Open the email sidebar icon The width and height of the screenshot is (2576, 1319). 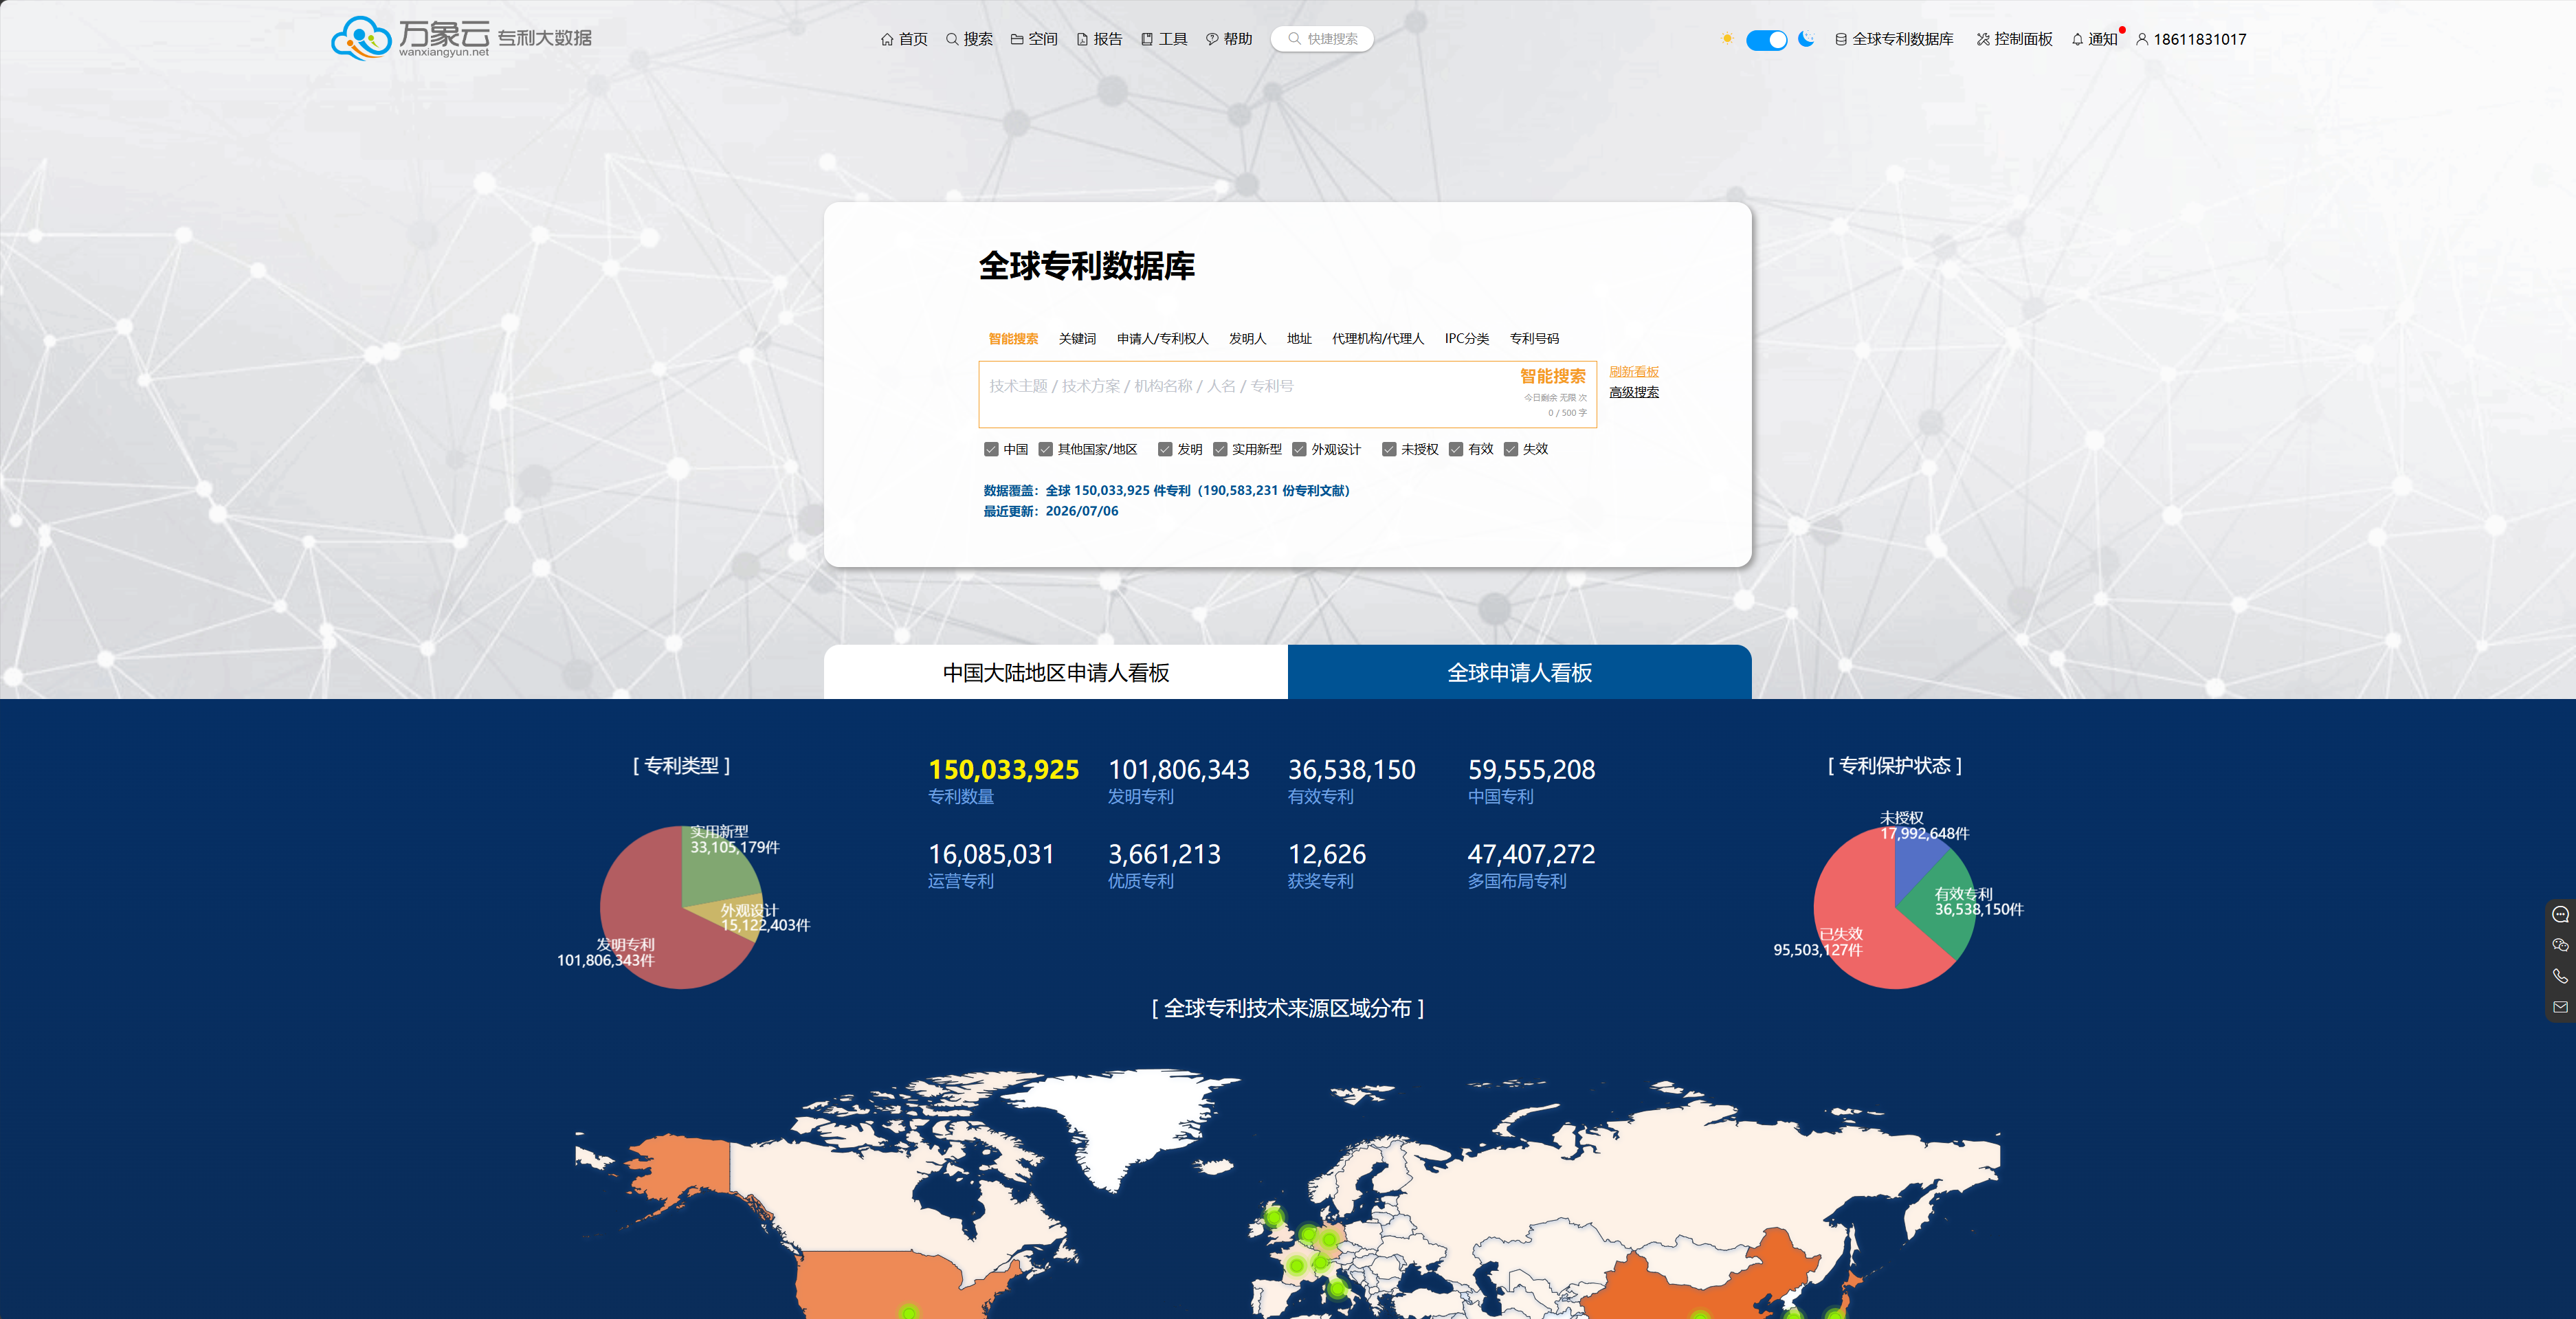tap(2560, 1007)
